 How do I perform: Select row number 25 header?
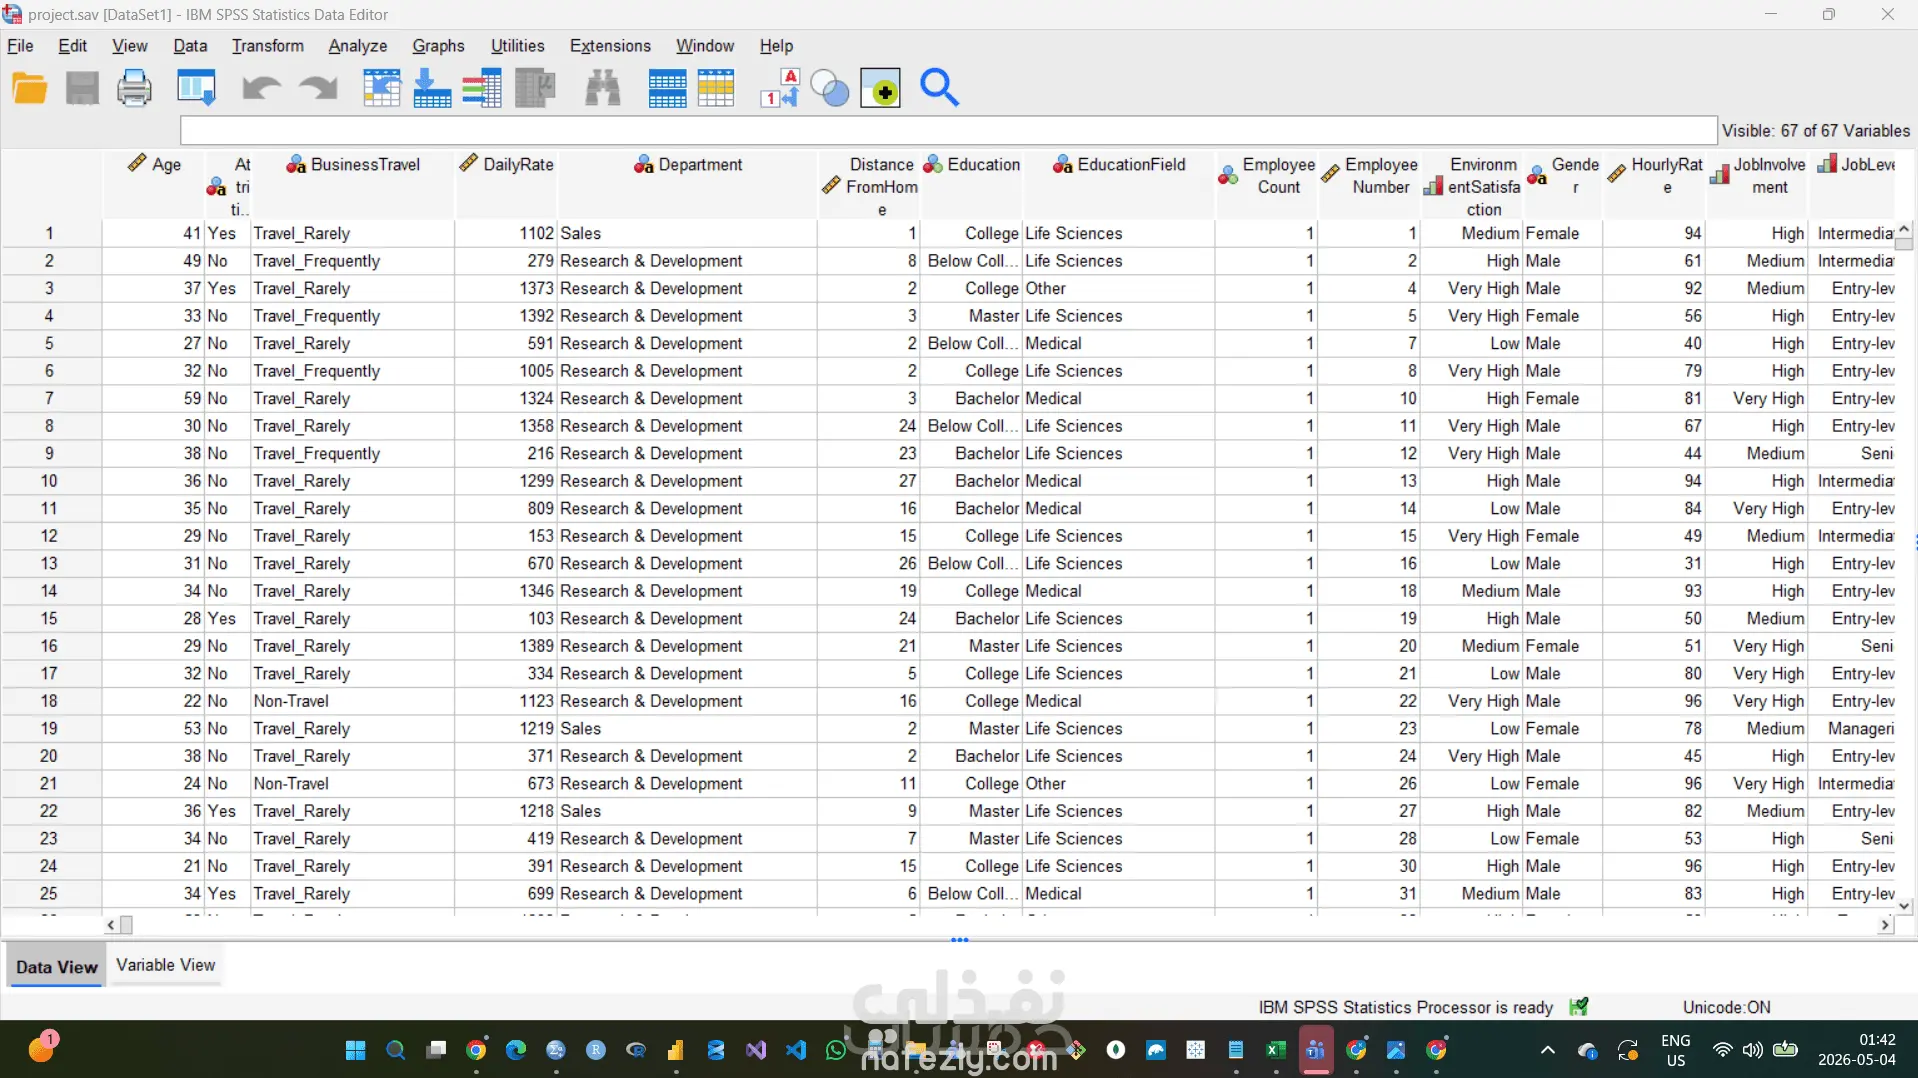point(49,894)
